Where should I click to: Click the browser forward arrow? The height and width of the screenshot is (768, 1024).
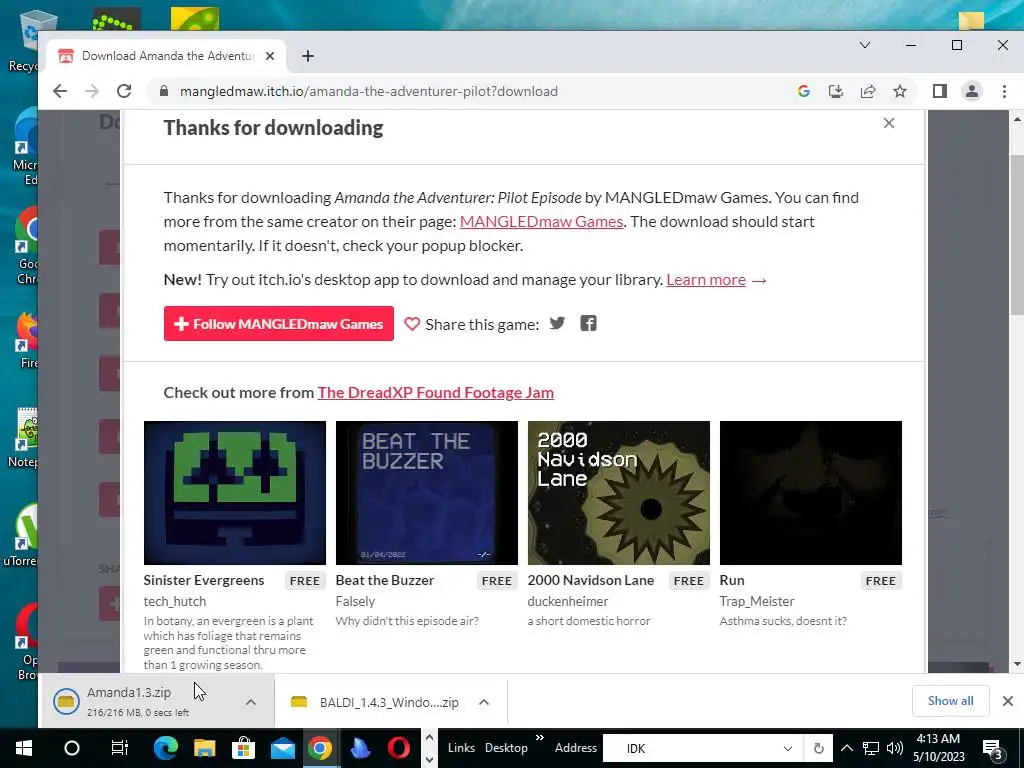click(92, 91)
